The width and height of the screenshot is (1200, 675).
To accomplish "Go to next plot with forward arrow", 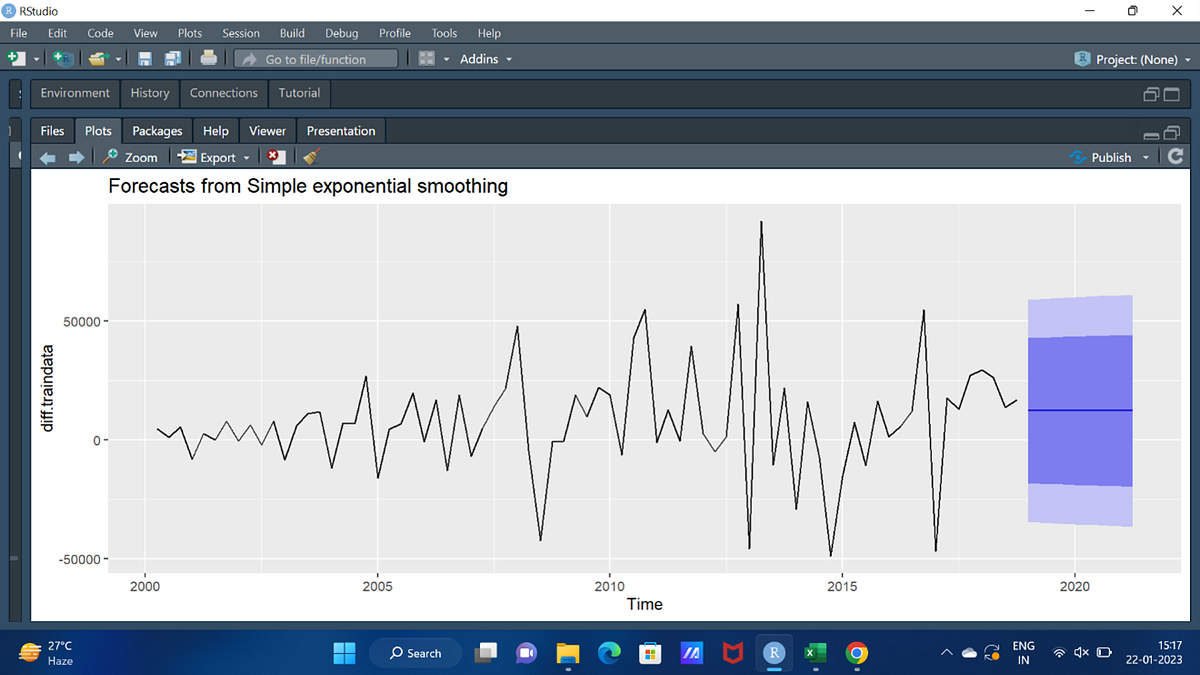I will (77, 156).
